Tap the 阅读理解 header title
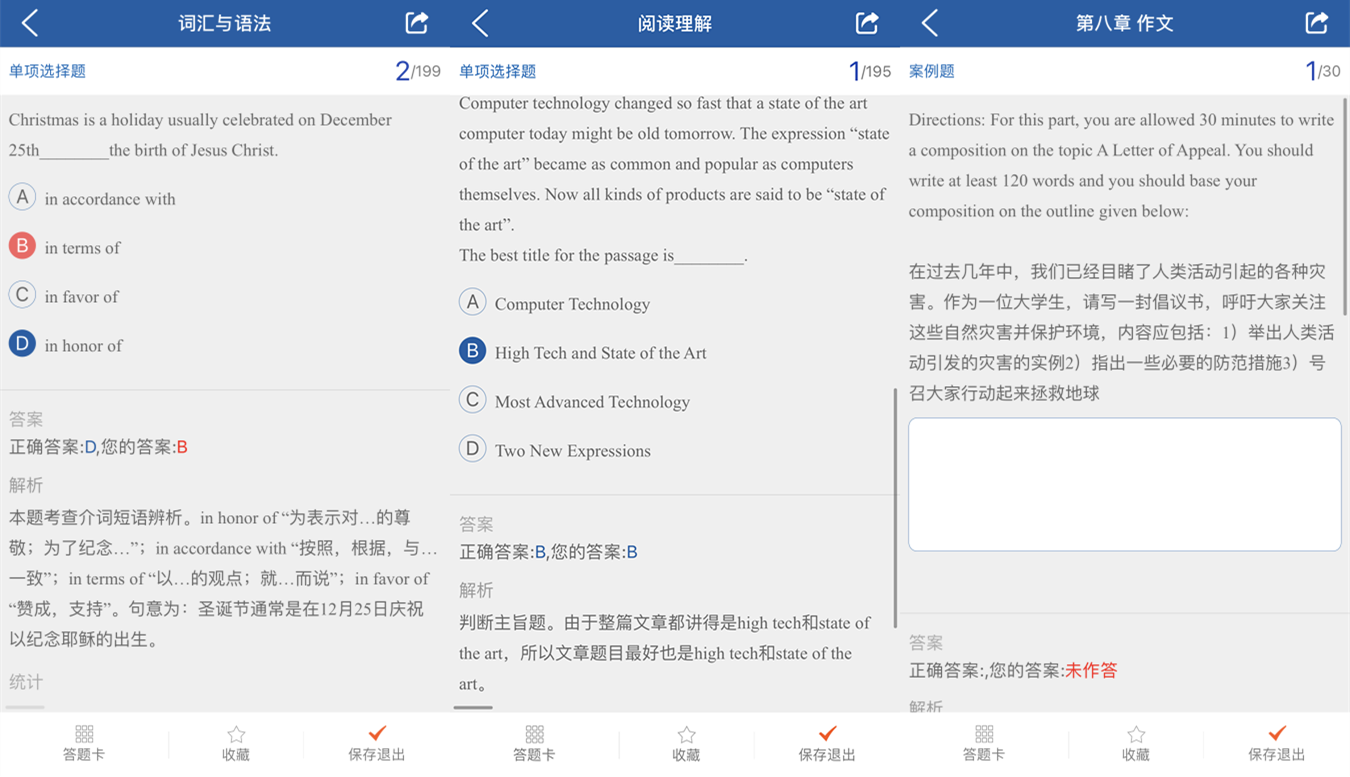Screen dimensions: 1350x777 [675, 23]
